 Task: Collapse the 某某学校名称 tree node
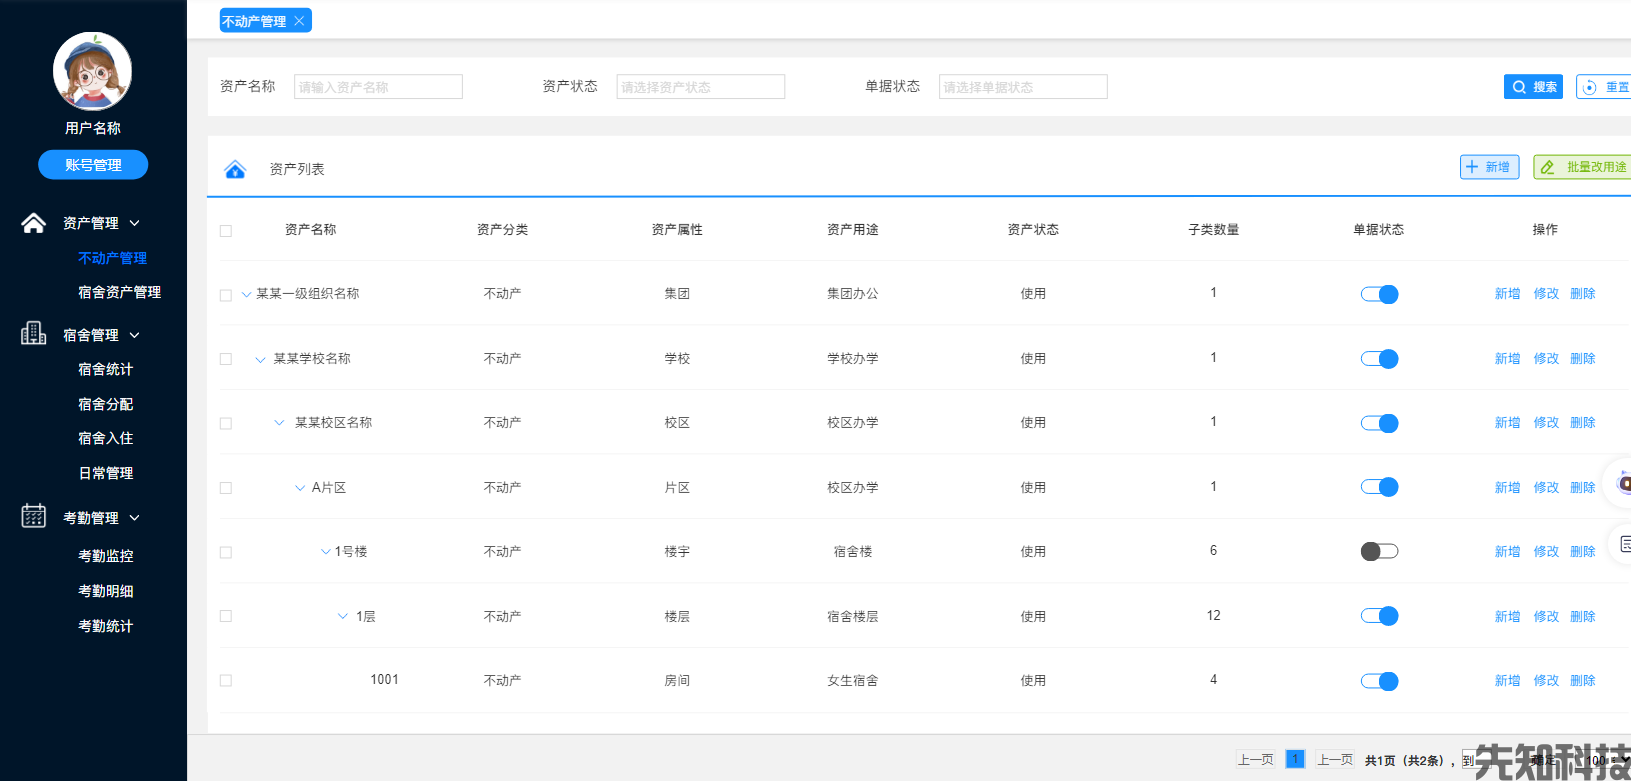(260, 359)
